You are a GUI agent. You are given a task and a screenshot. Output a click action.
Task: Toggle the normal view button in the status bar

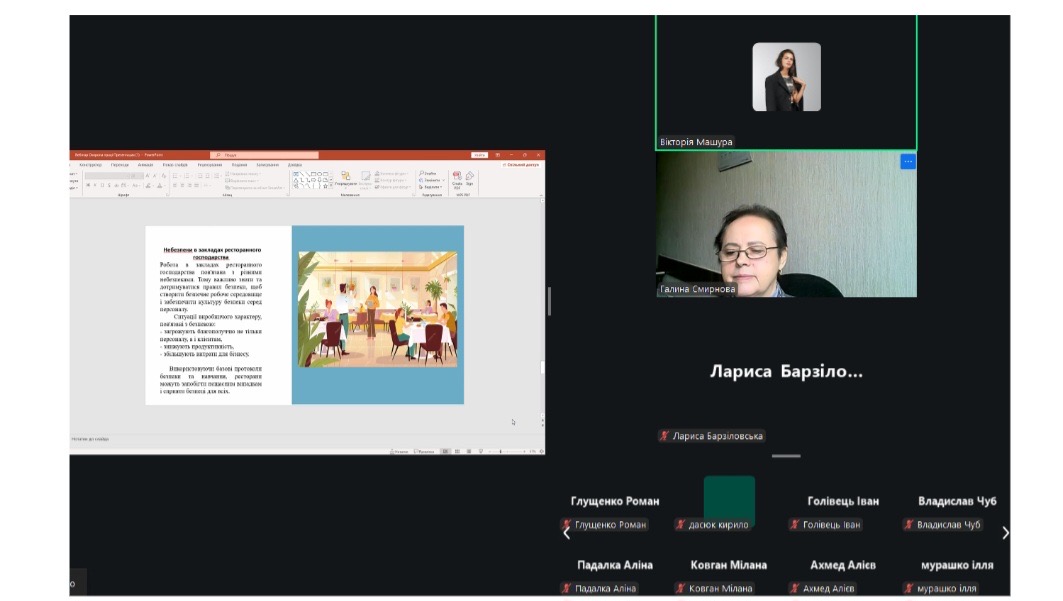(x=445, y=452)
